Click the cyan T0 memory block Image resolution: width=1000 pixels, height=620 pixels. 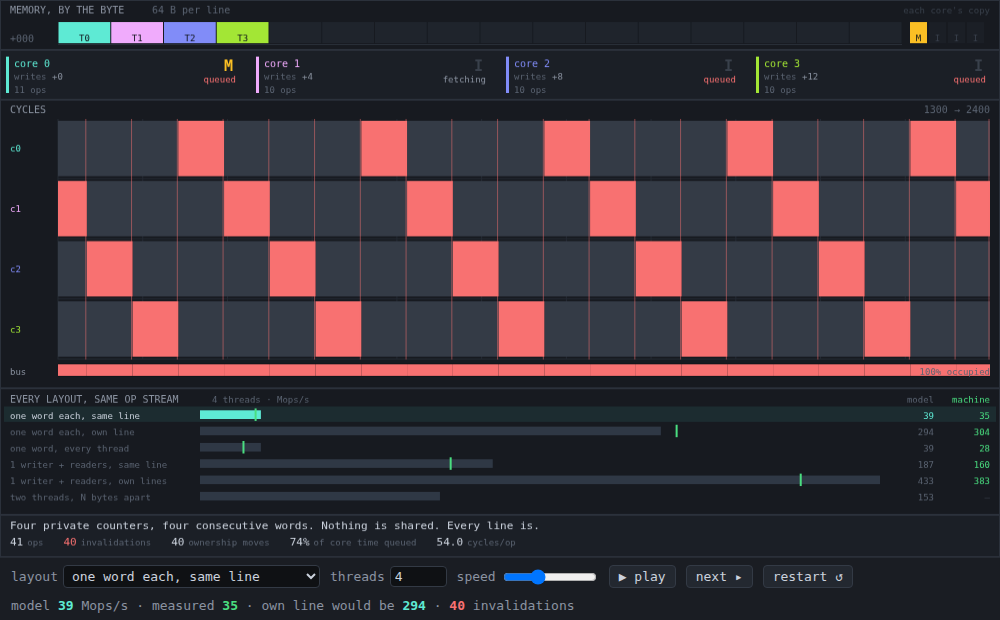tap(84, 33)
